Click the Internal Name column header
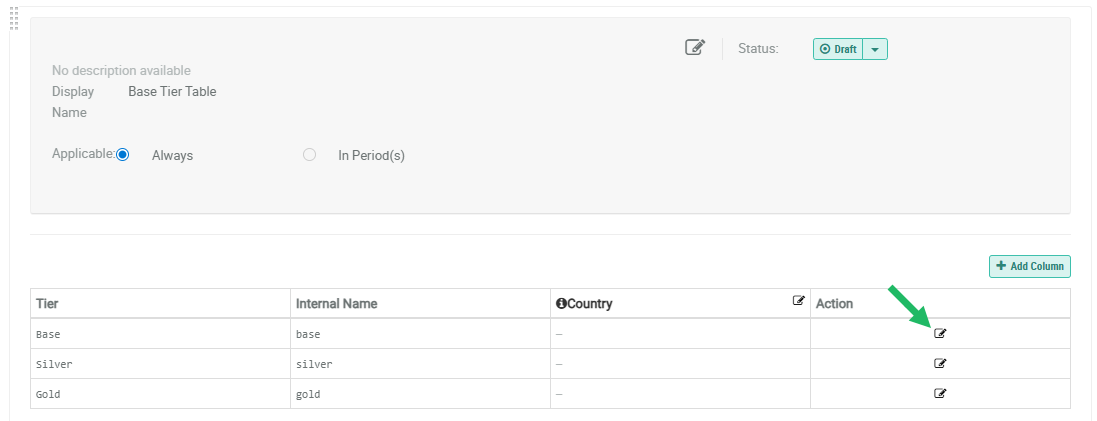This screenshot has height=421, width=1097. tap(336, 303)
